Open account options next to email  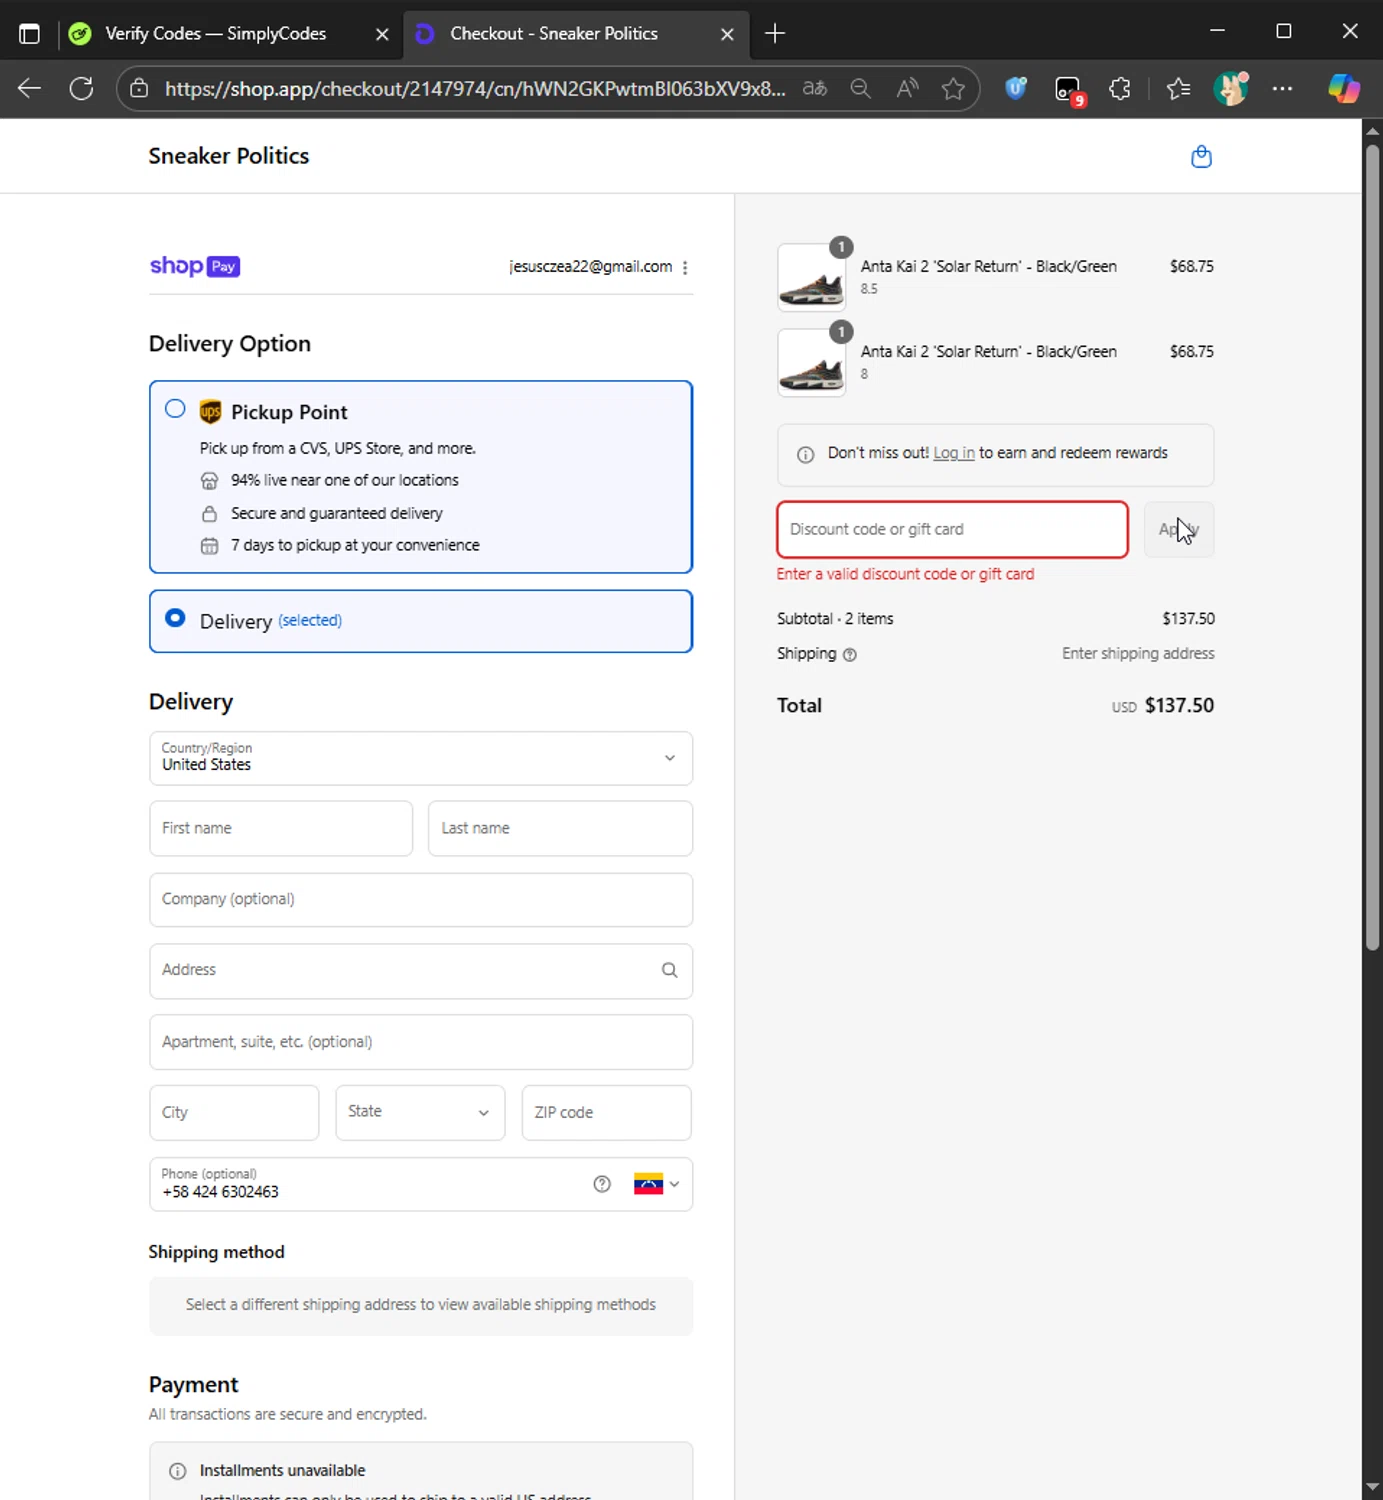[x=685, y=267]
